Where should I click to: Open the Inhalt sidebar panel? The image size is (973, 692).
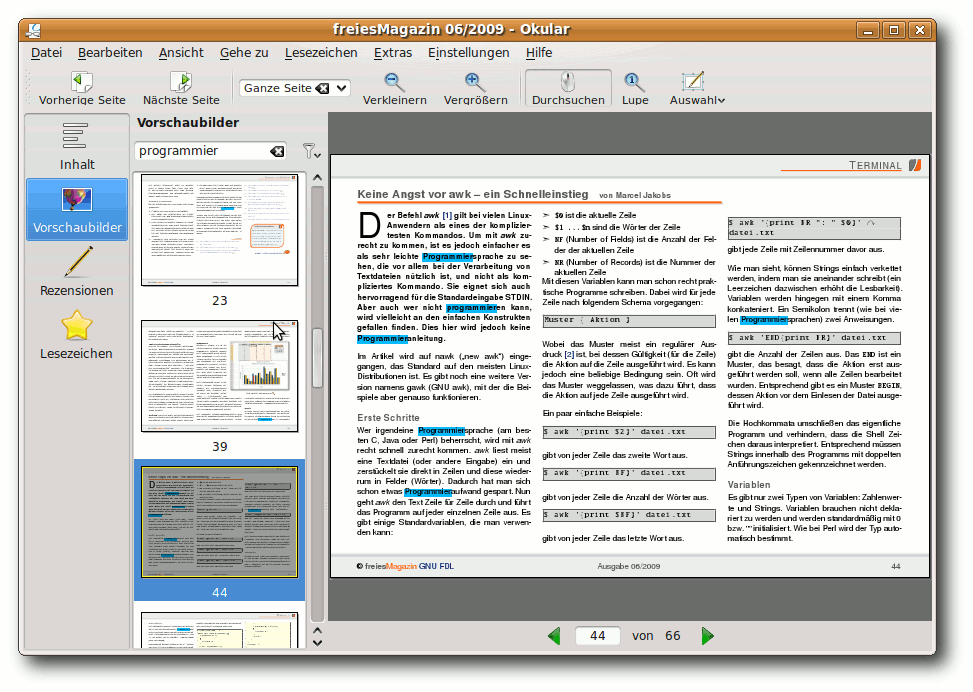(77, 146)
